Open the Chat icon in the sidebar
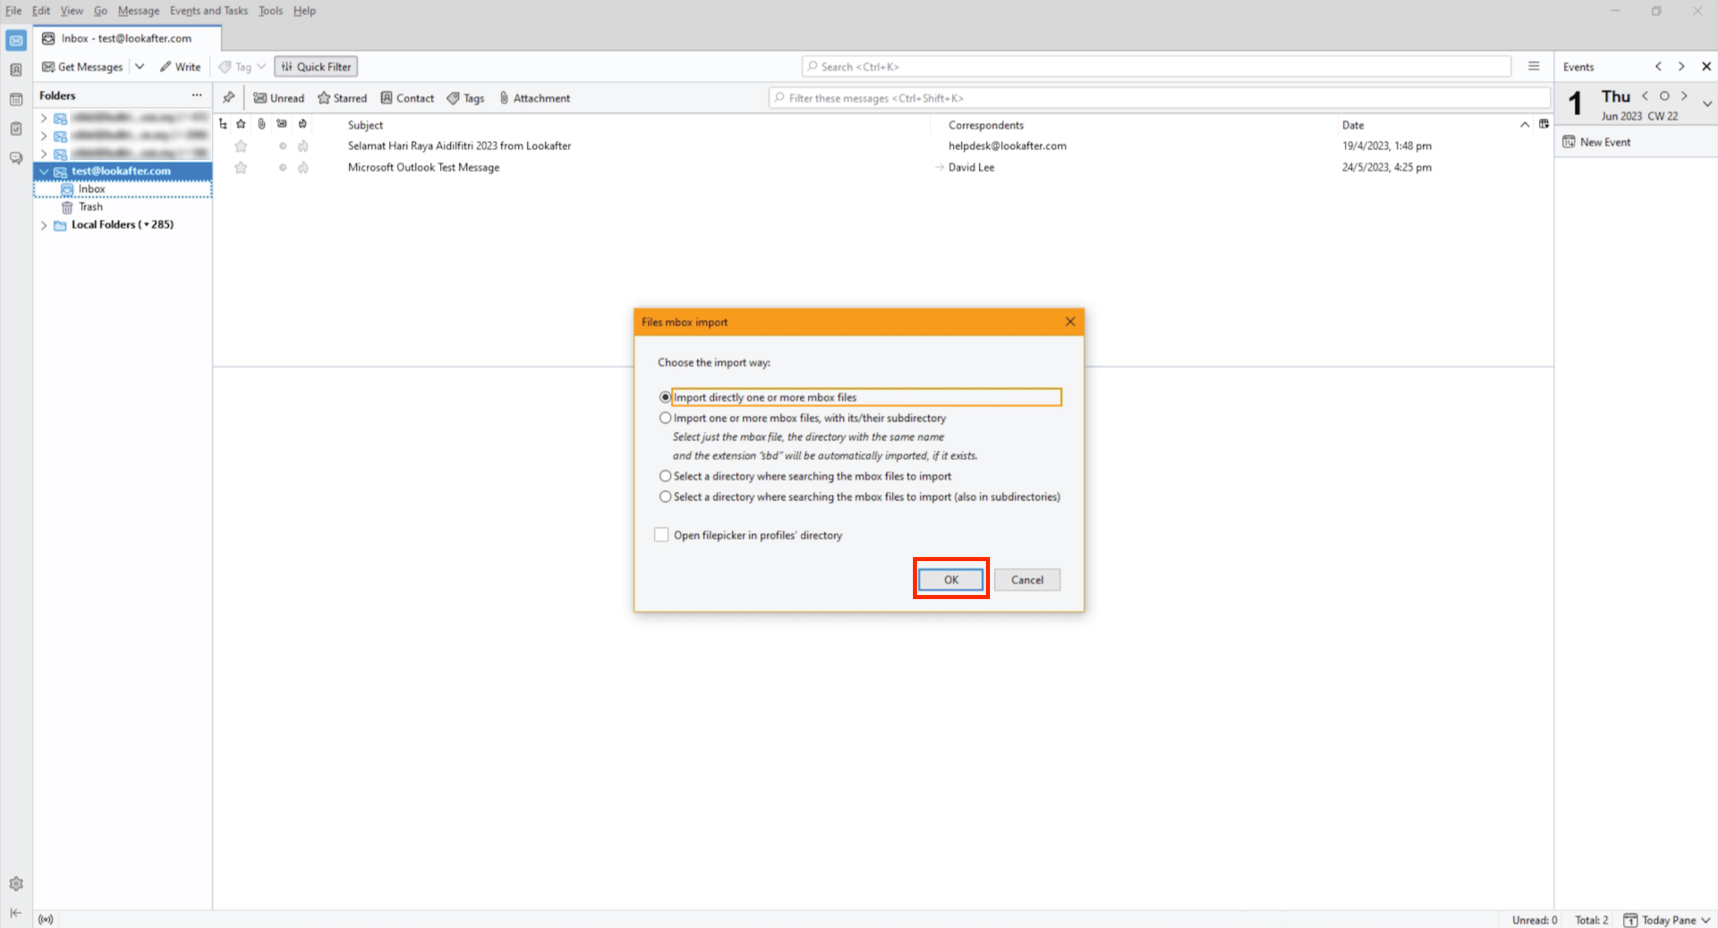Image resolution: width=1718 pixels, height=928 pixels. pyautogui.click(x=16, y=158)
